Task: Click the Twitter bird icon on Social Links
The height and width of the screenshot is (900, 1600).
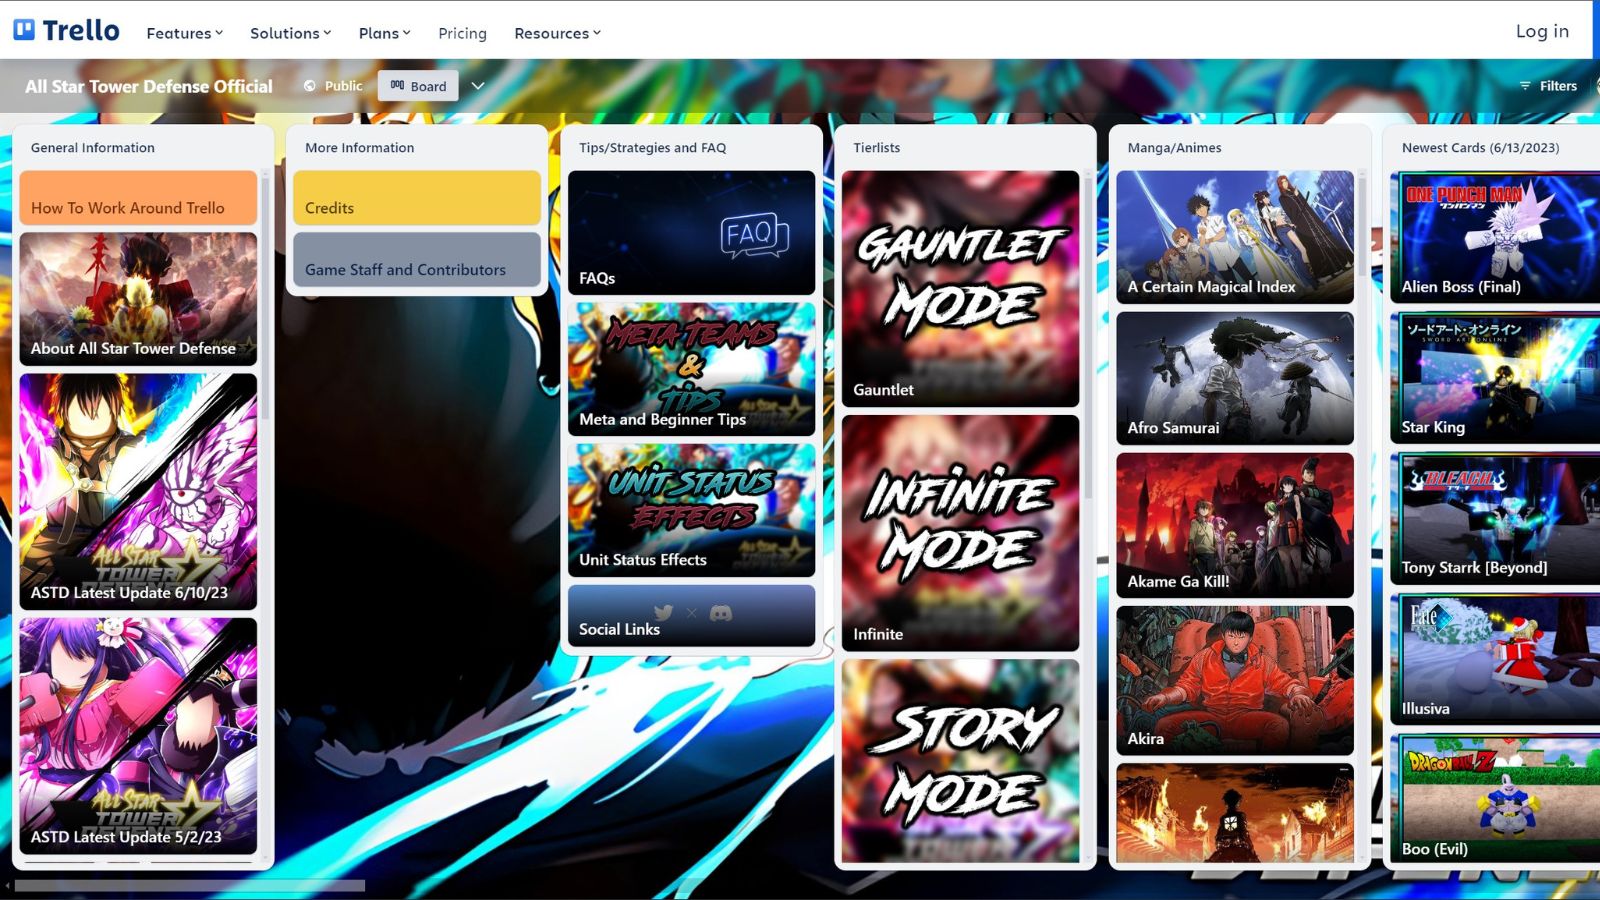Action: [x=663, y=613]
